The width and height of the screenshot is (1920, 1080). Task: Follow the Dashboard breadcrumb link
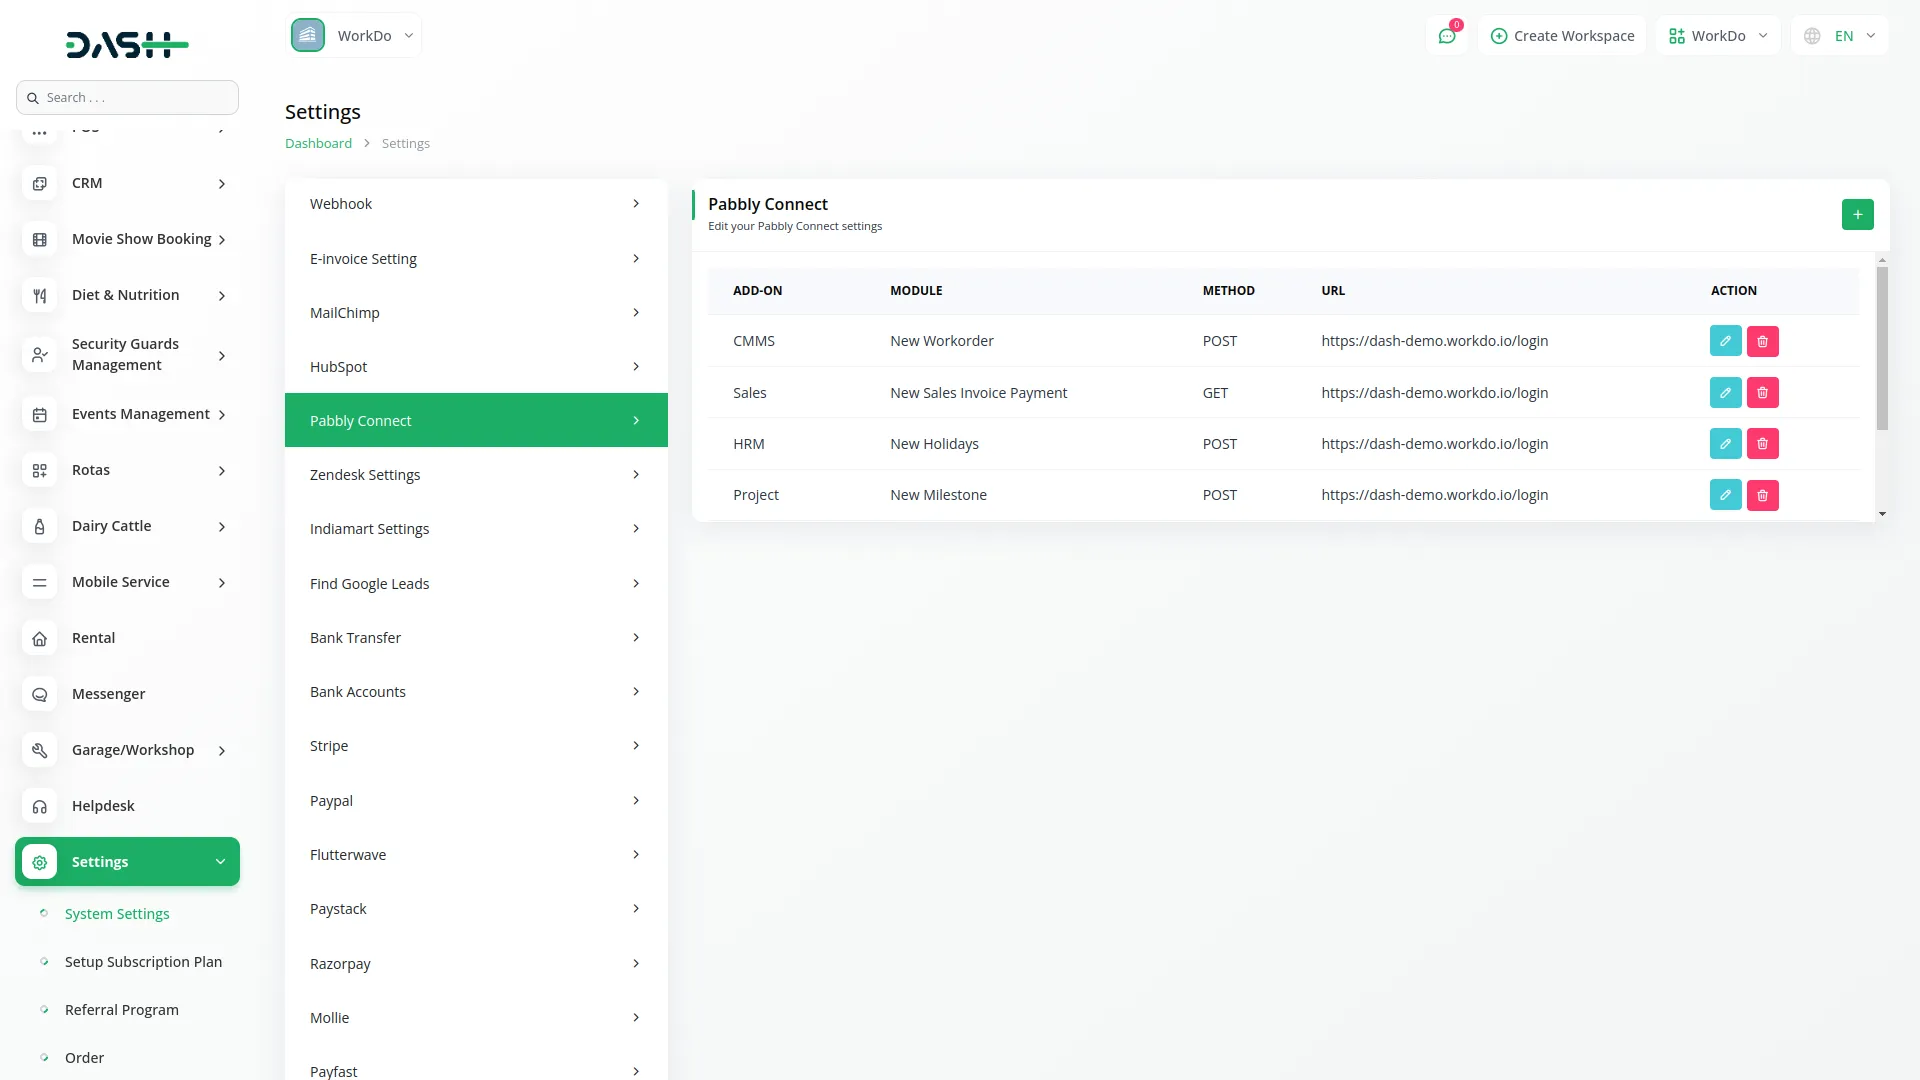(x=317, y=143)
